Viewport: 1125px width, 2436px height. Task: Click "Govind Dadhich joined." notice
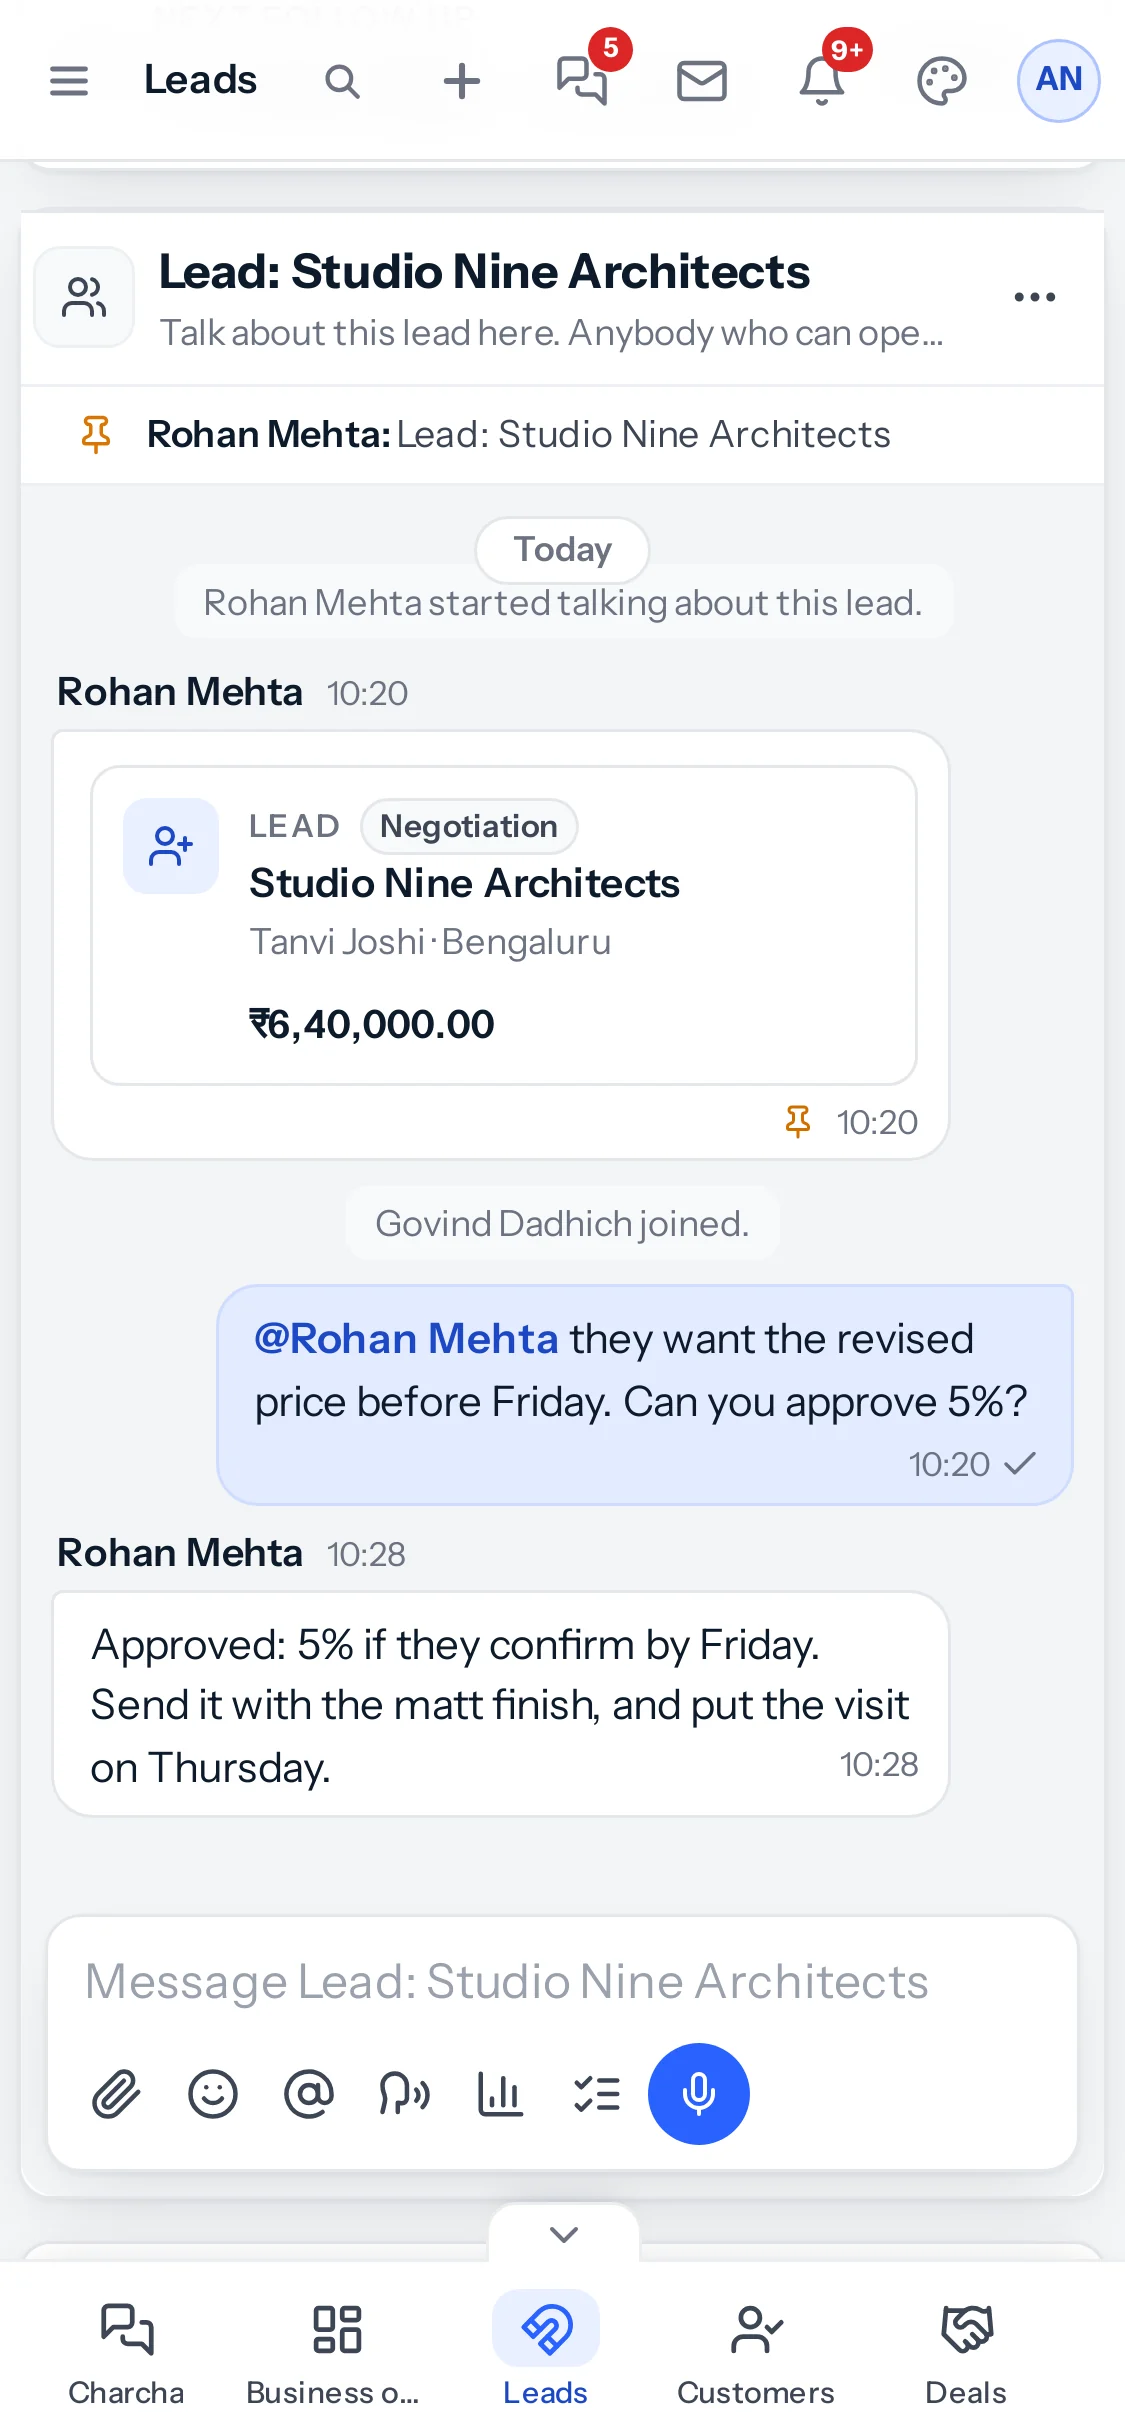(x=562, y=1223)
